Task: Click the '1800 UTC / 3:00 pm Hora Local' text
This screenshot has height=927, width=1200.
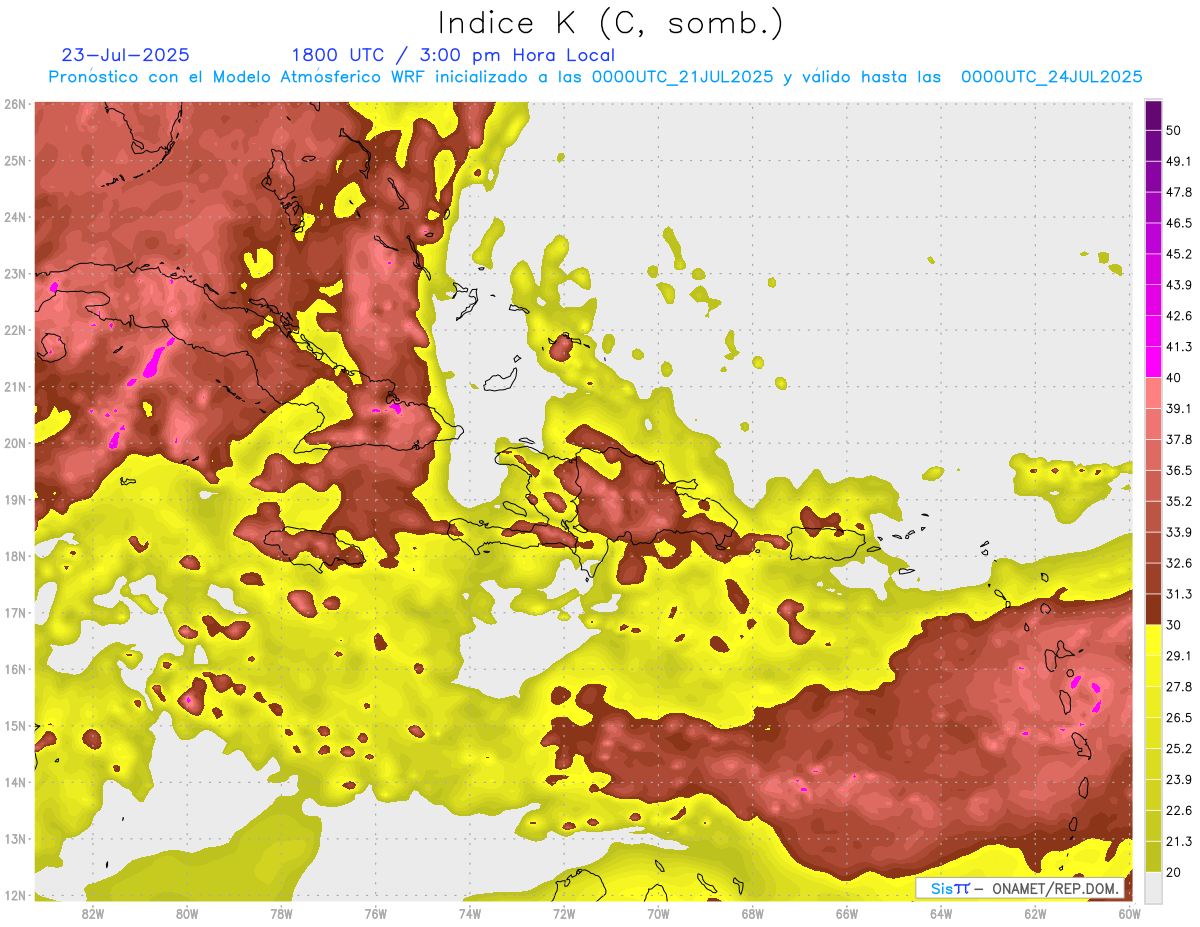Action: click(x=453, y=55)
